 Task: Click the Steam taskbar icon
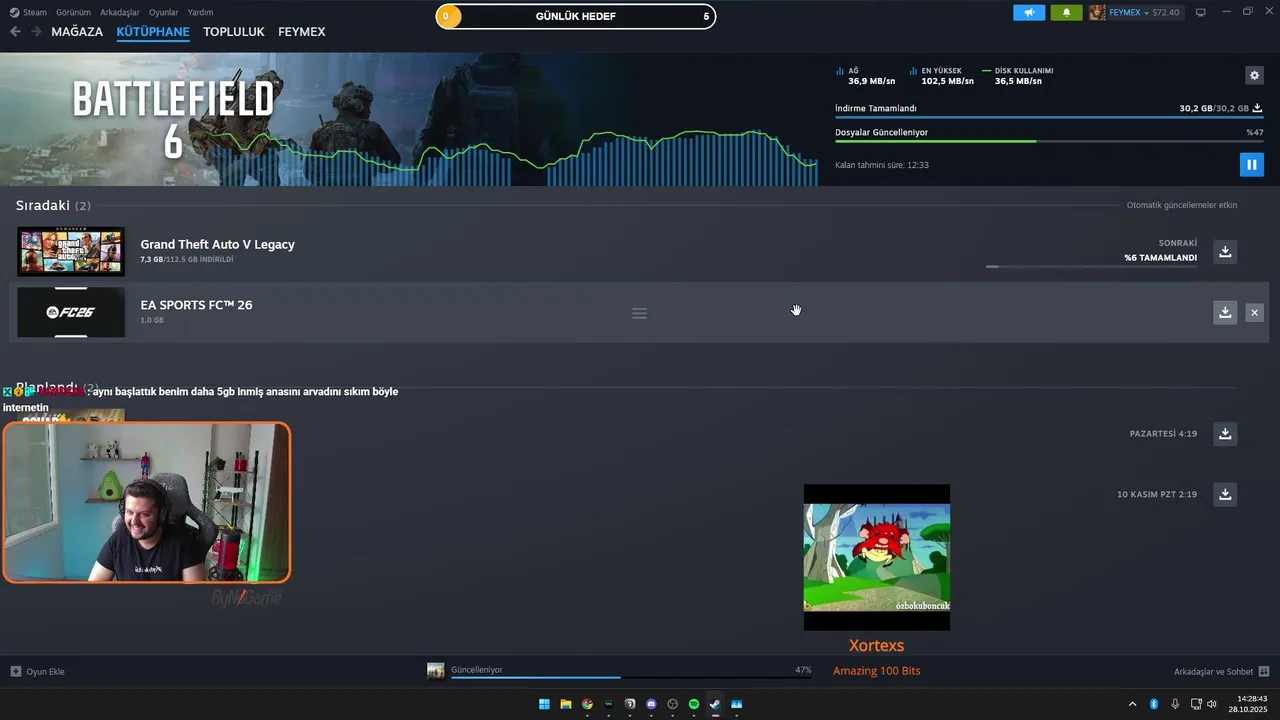[x=715, y=704]
